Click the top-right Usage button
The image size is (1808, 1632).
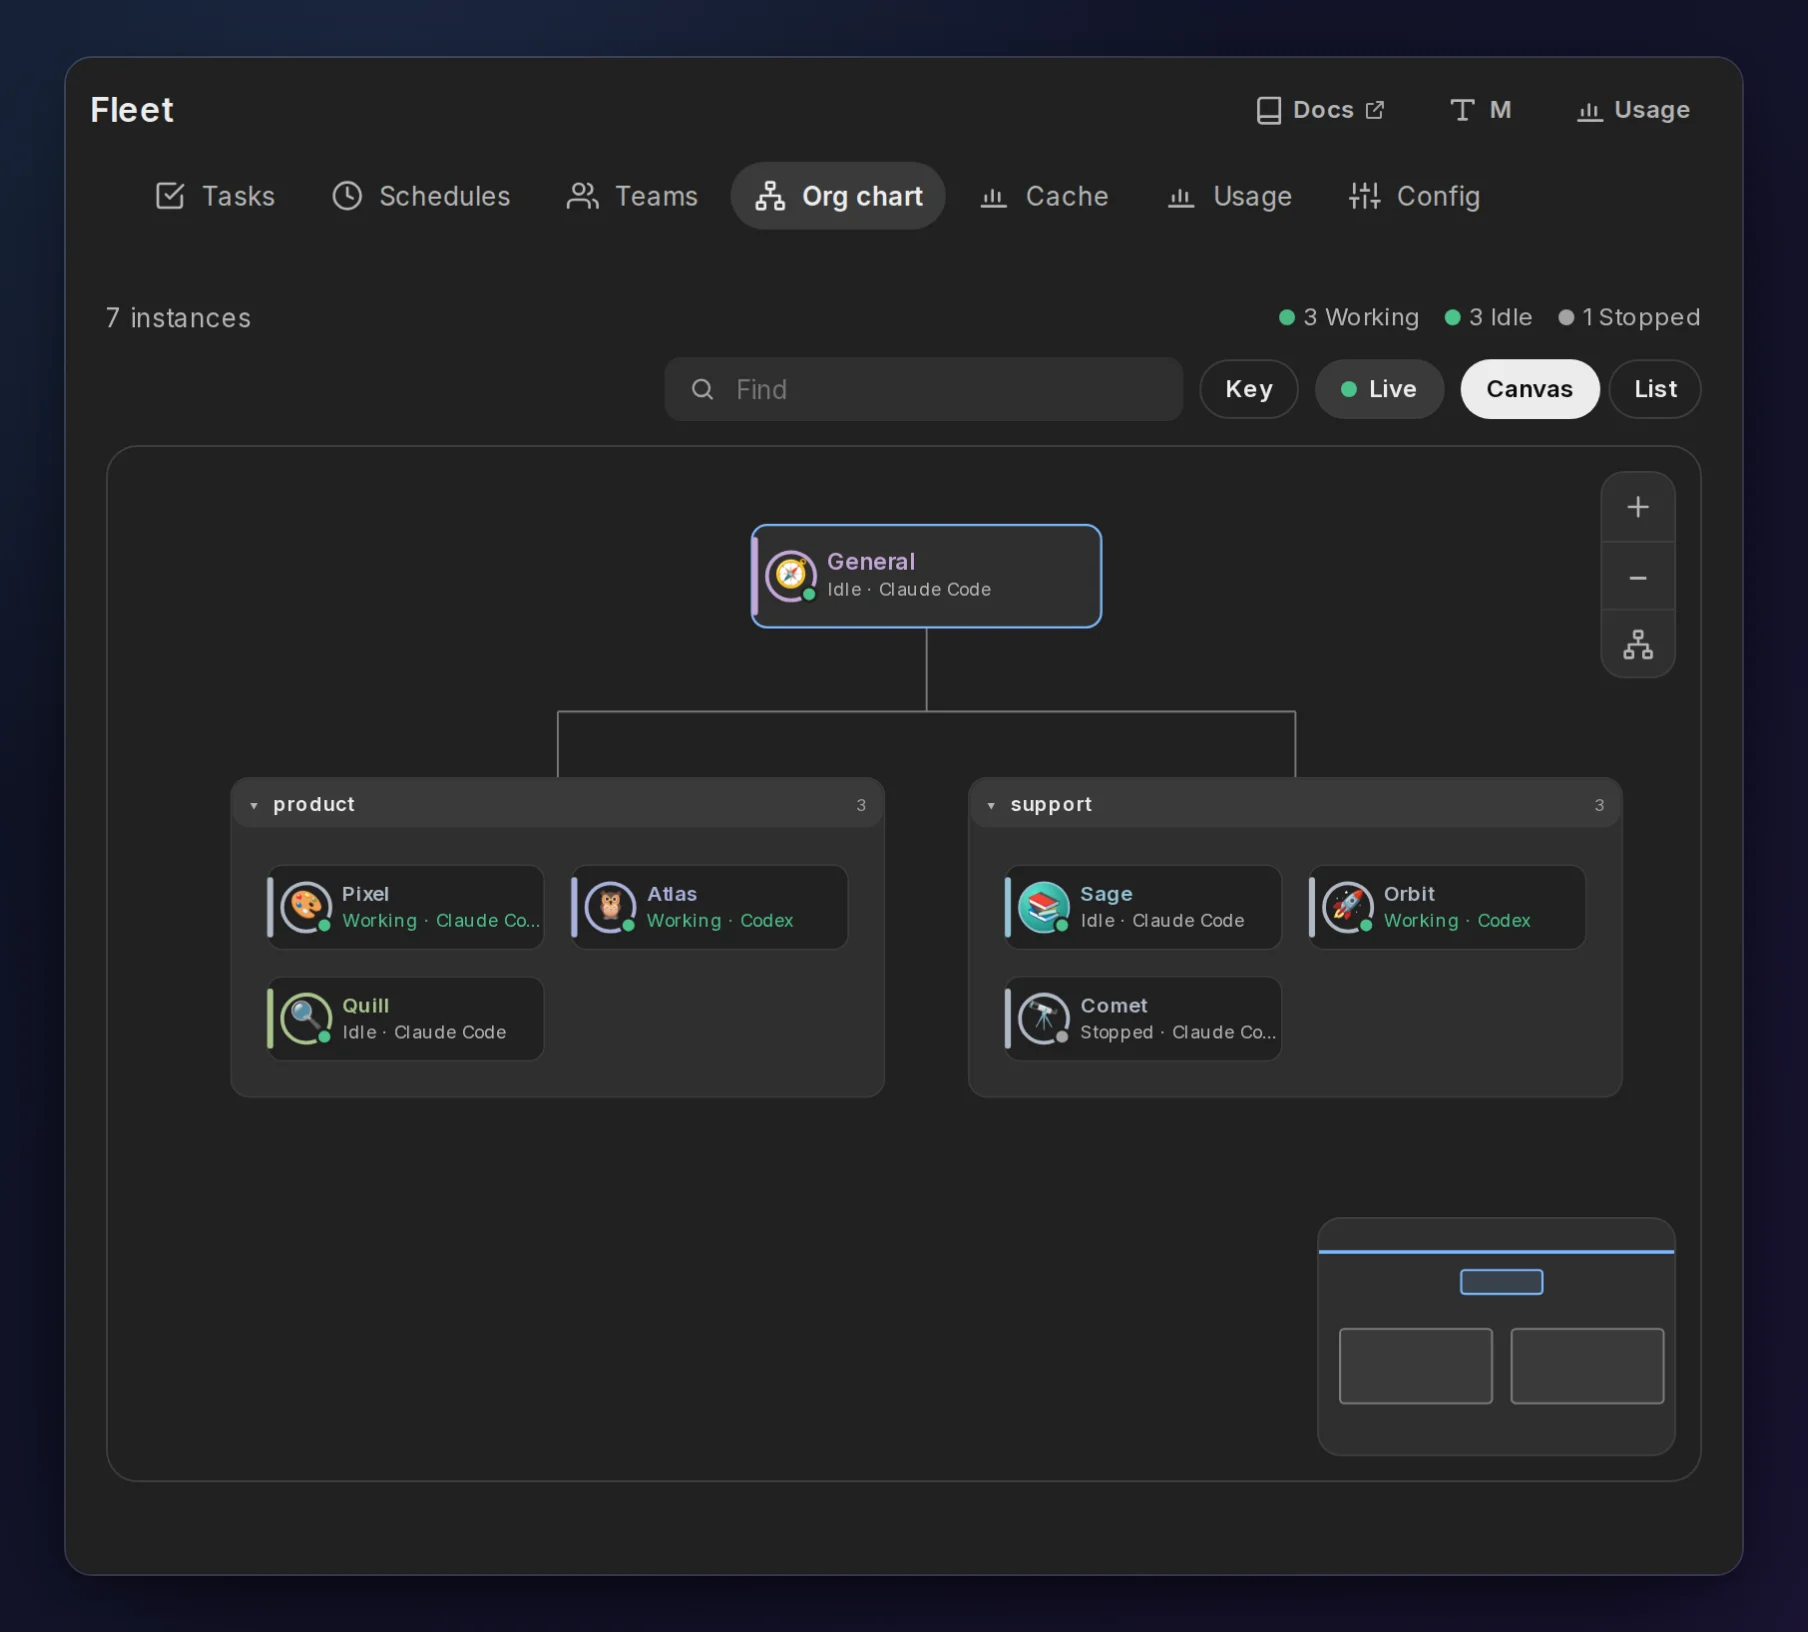(1633, 110)
